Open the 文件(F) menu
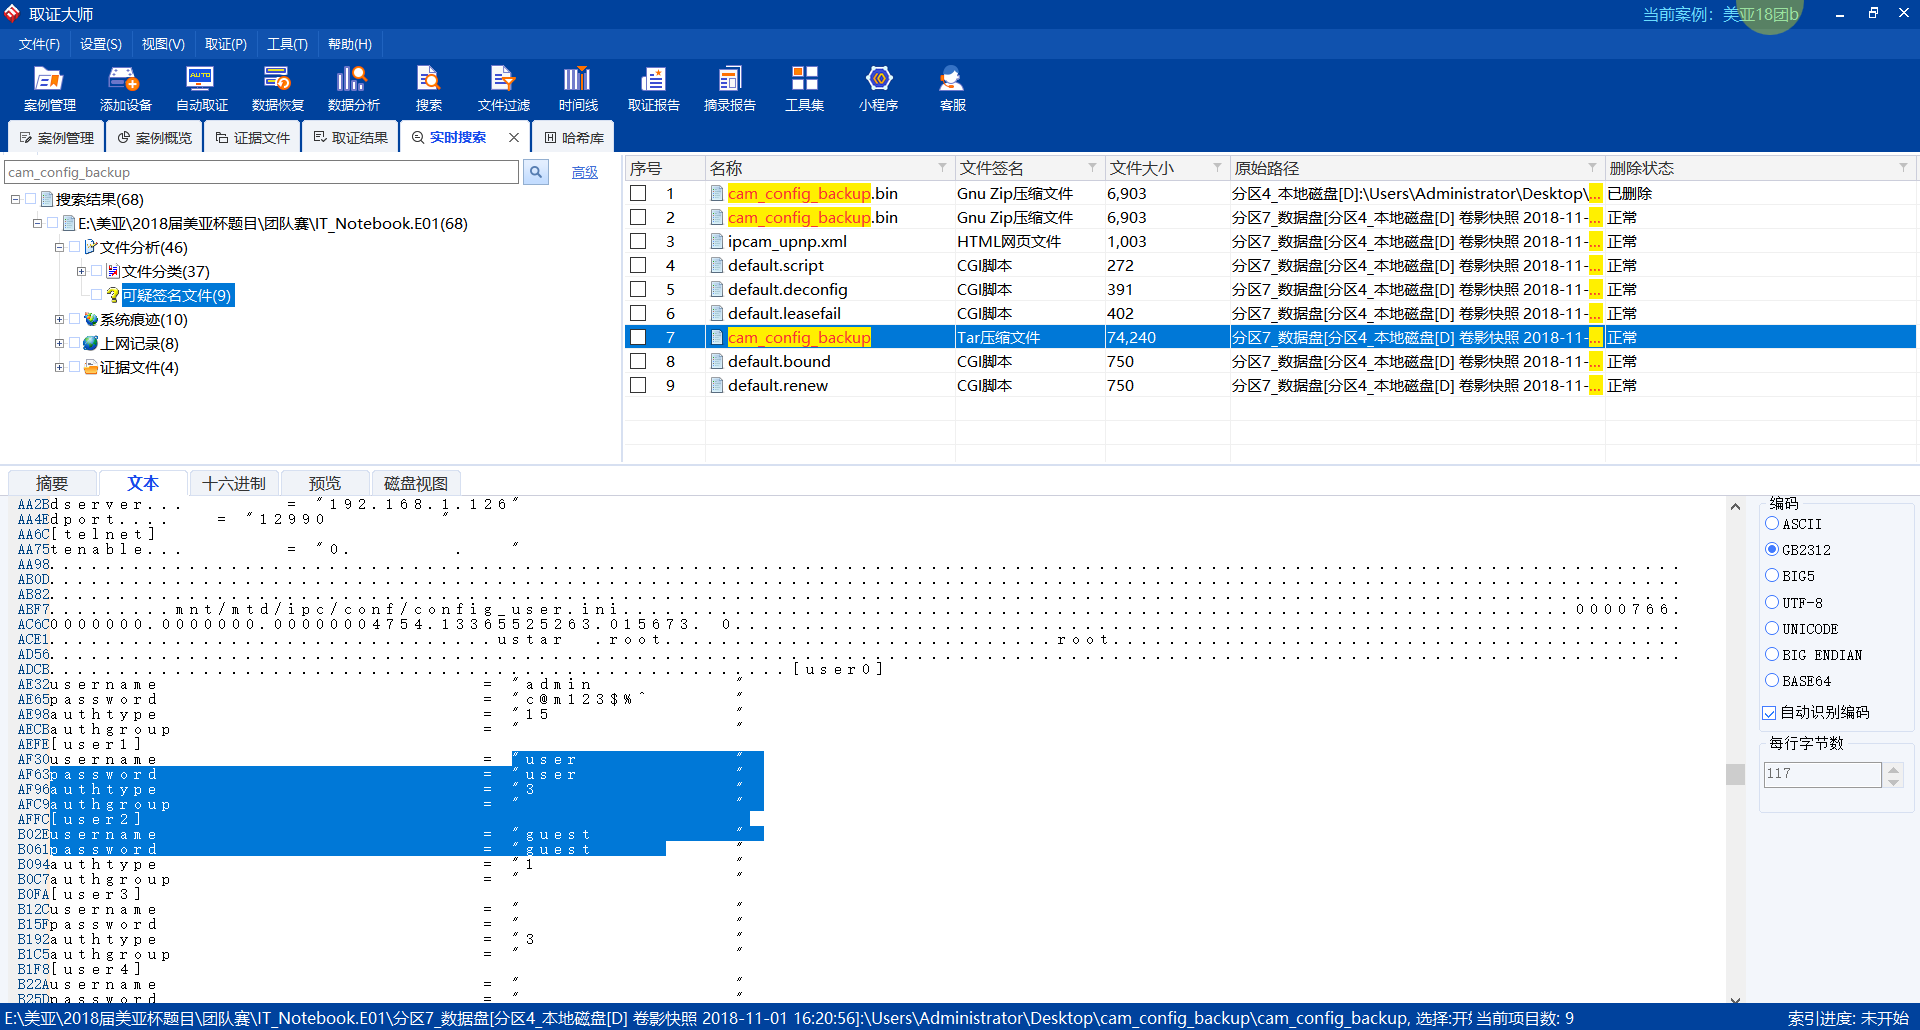The image size is (1920, 1030). 39,44
